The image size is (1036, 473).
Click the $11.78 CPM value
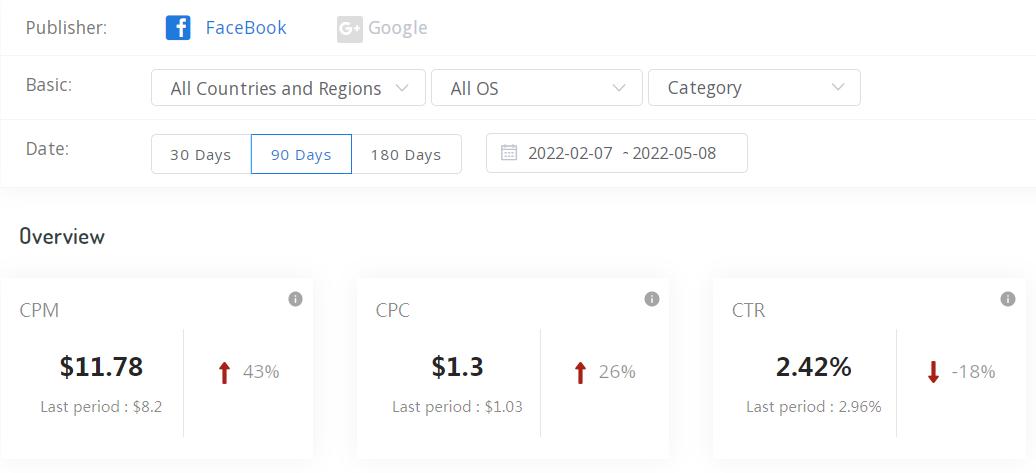[101, 367]
